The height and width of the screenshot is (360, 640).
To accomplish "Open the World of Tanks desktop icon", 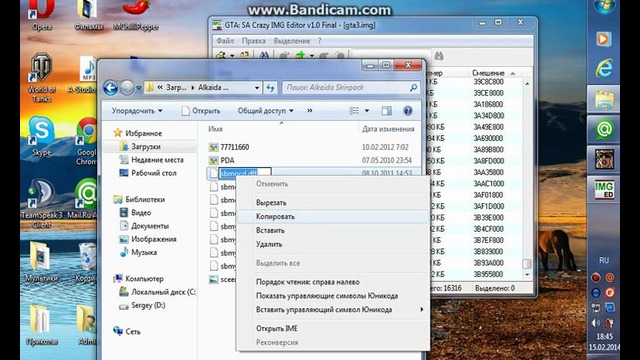I will pos(42,78).
